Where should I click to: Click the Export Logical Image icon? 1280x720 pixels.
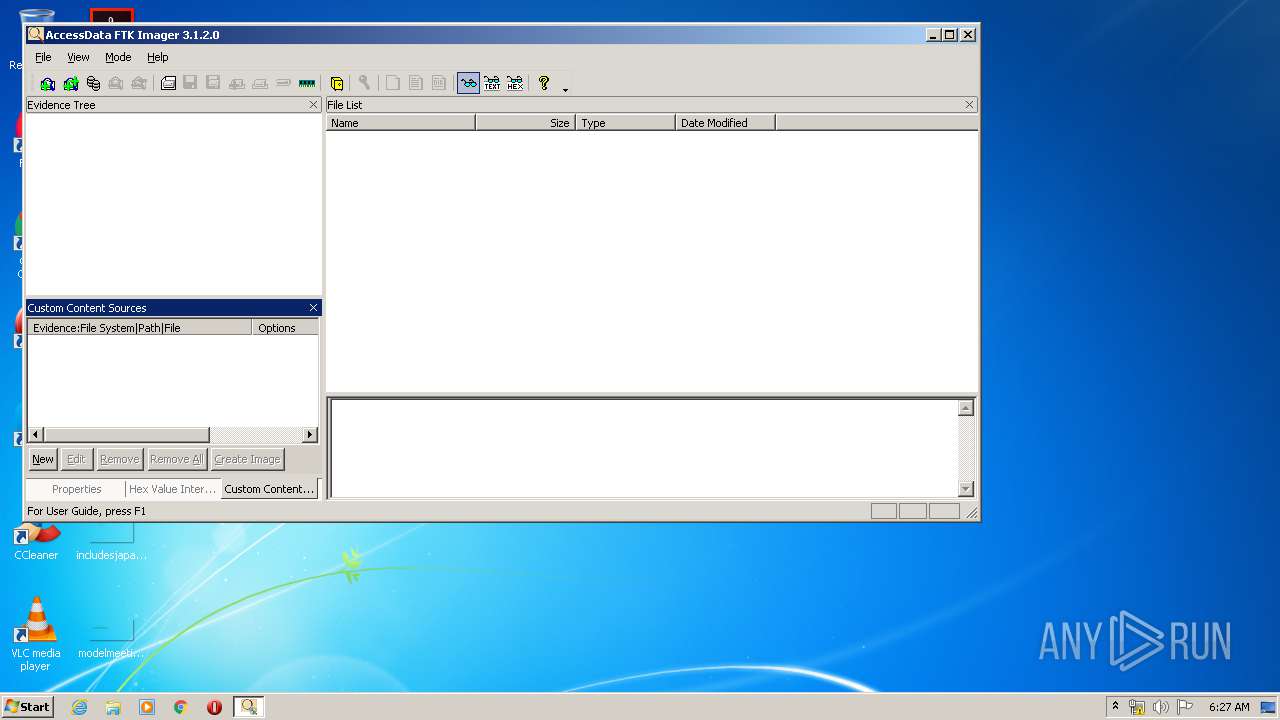point(213,83)
